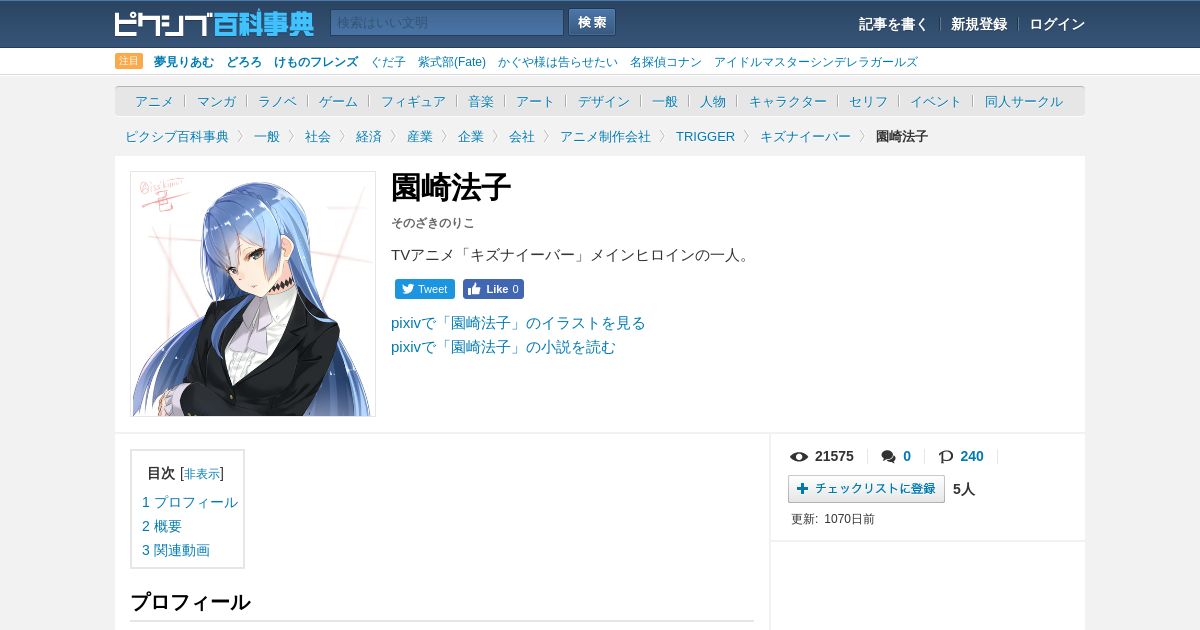Jump to section 3 関連動画
The image size is (1200, 630).
[x=176, y=550]
